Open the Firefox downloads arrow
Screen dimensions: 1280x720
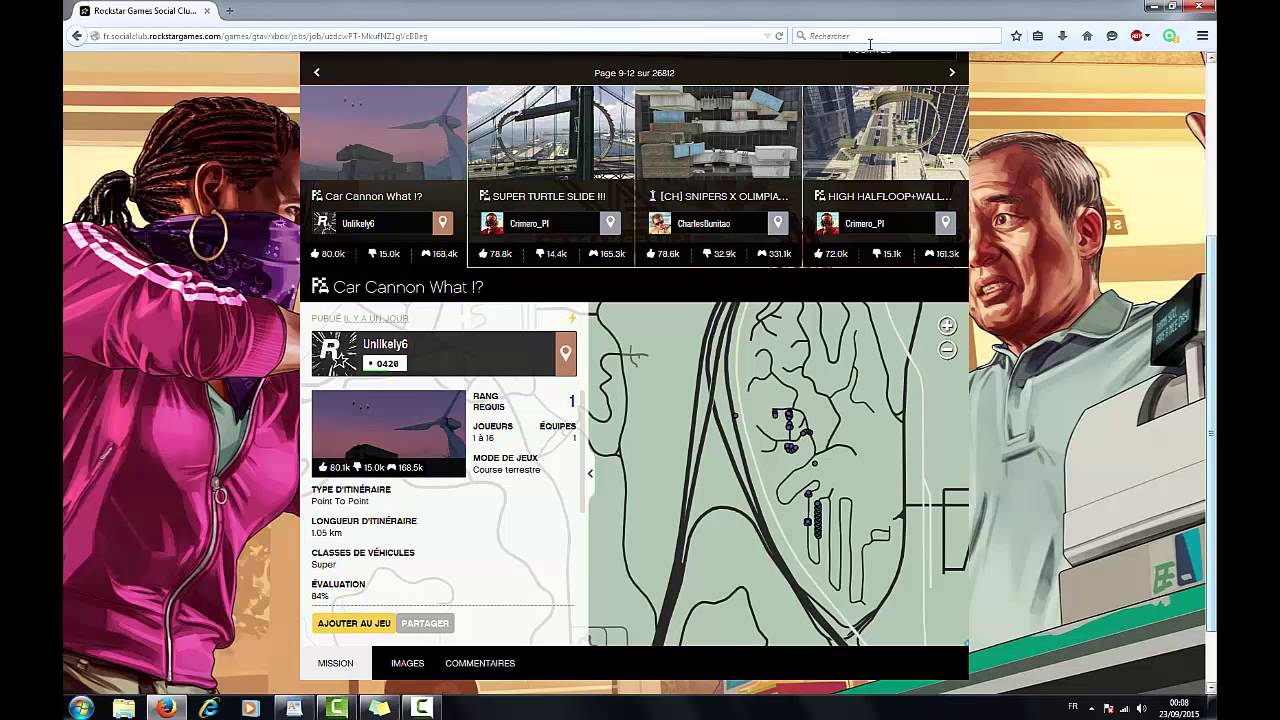click(1062, 36)
